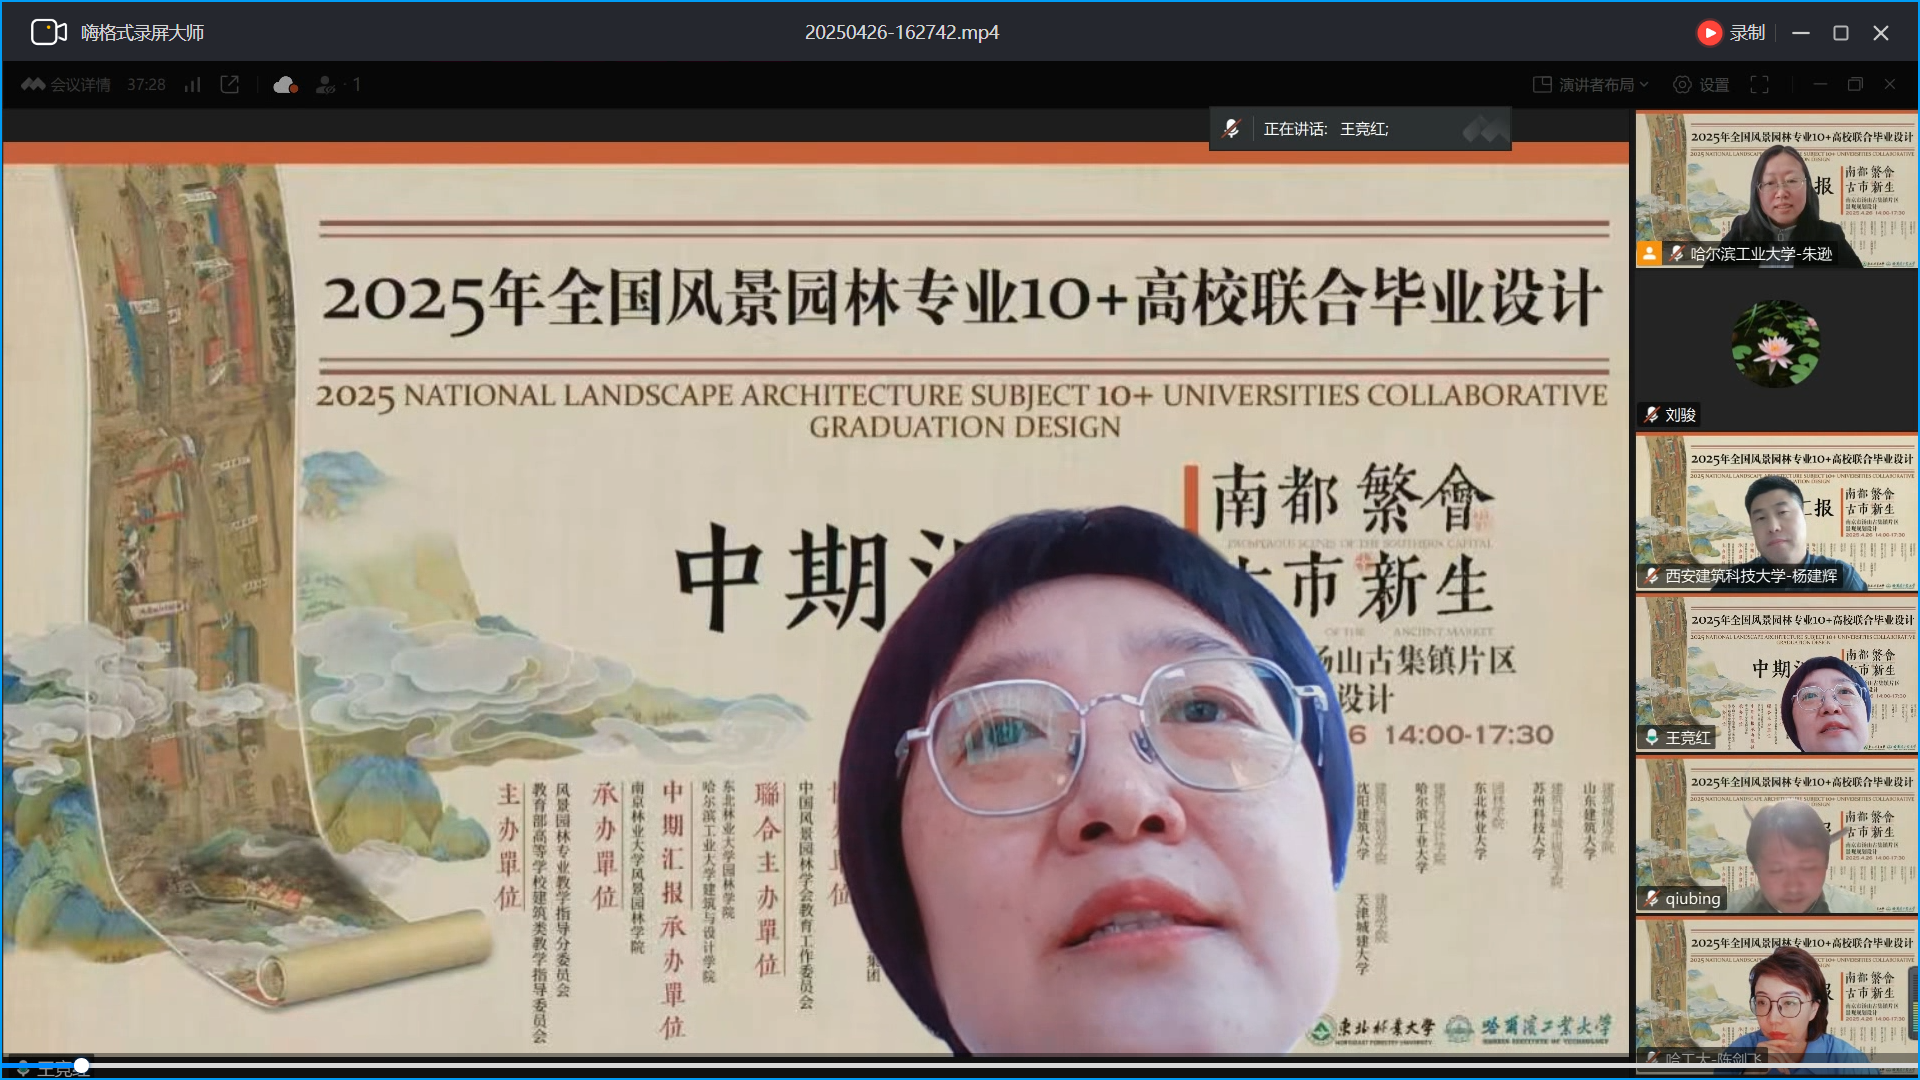Image resolution: width=1920 pixels, height=1080 pixels.
Task: Select 西安建筑科技大学-杨建辉 participant video
Action: point(1776,512)
